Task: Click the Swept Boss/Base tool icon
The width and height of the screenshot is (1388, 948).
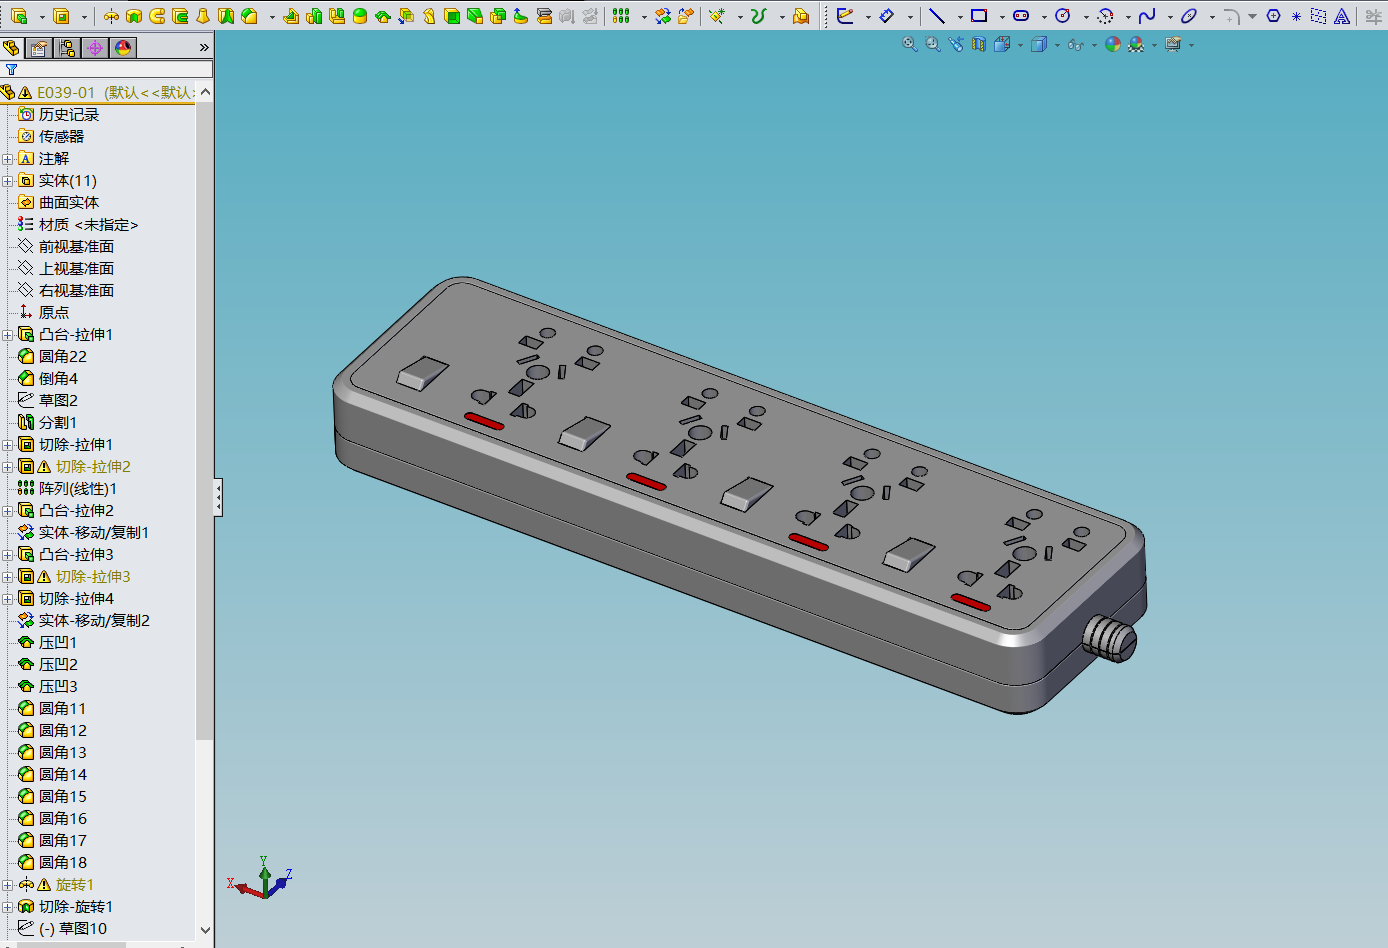Action: click(x=157, y=16)
